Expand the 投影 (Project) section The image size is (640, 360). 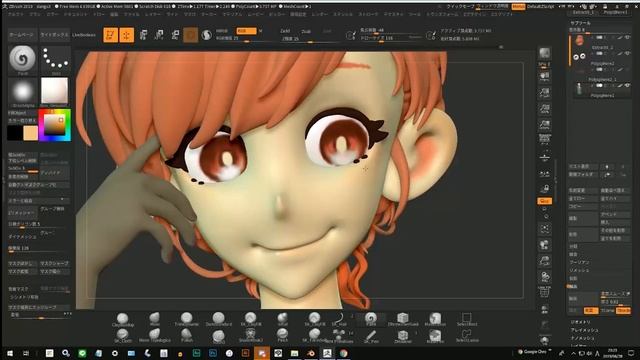click(574, 278)
